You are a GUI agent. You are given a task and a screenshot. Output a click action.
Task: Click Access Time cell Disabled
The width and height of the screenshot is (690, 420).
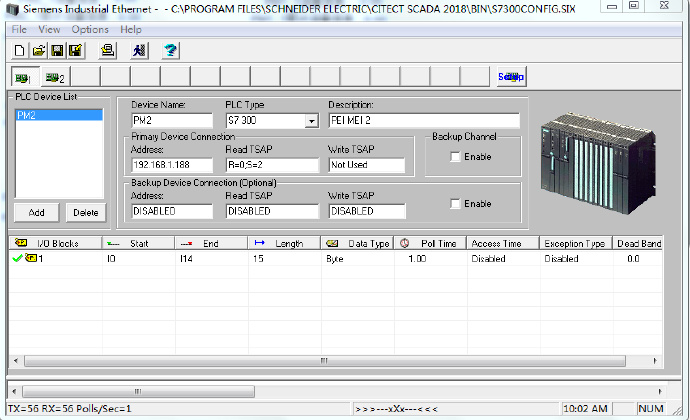(x=488, y=258)
